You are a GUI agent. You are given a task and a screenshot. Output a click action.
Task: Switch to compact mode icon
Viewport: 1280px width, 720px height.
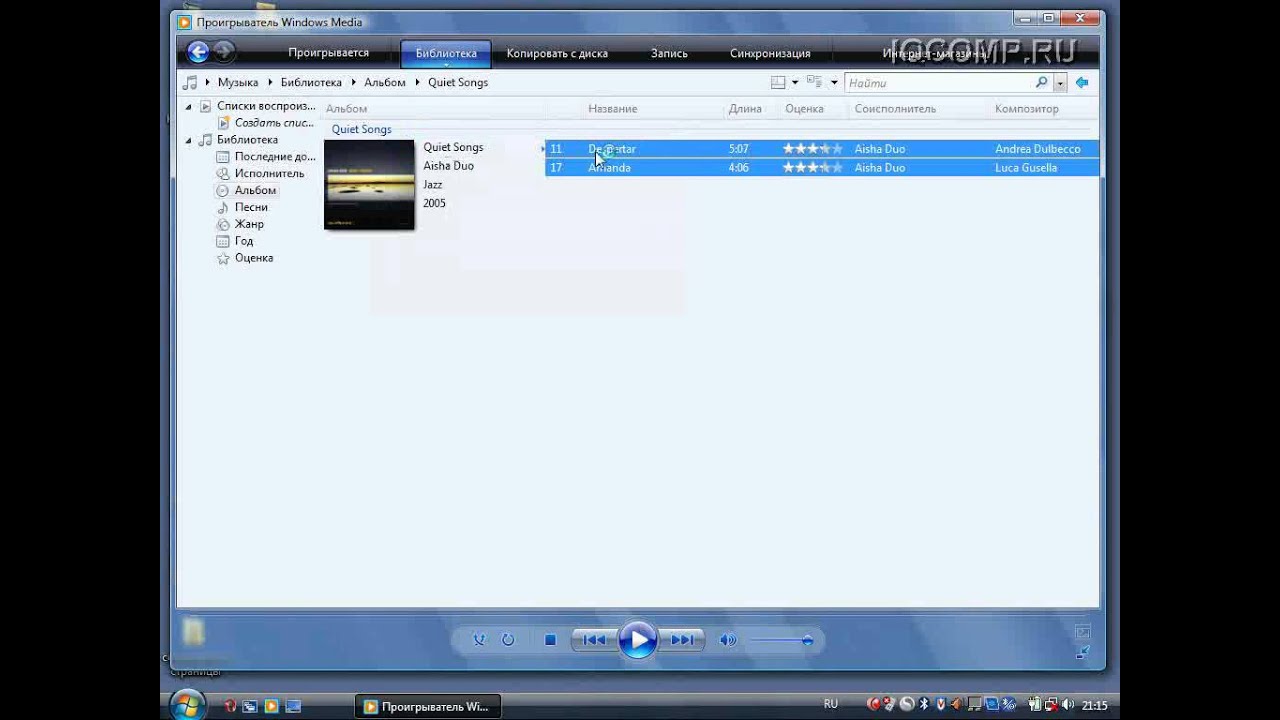click(x=1082, y=652)
